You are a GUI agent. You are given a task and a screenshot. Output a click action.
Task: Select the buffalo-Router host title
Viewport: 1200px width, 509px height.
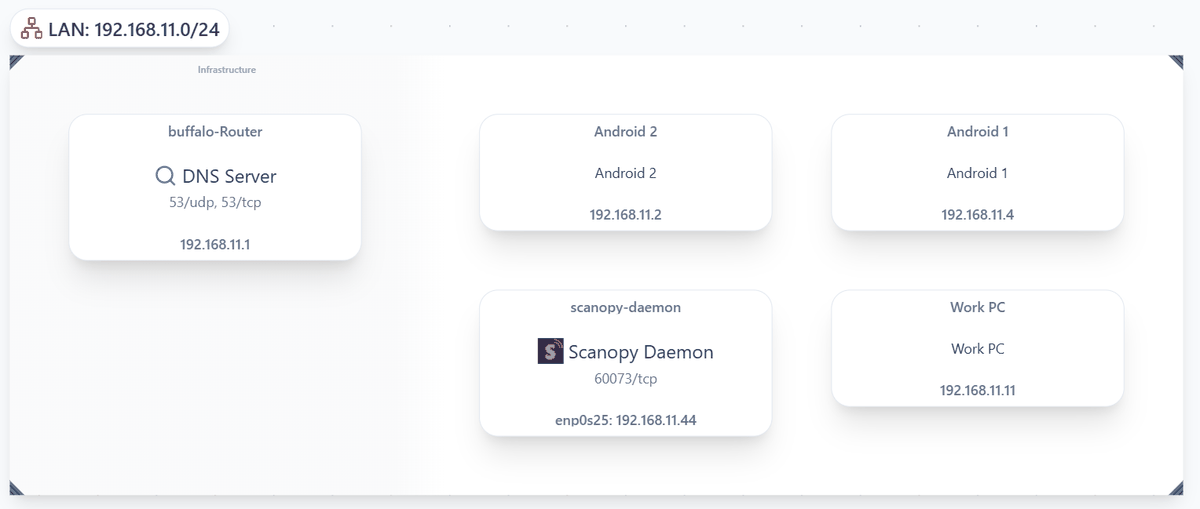[x=215, y=131]
